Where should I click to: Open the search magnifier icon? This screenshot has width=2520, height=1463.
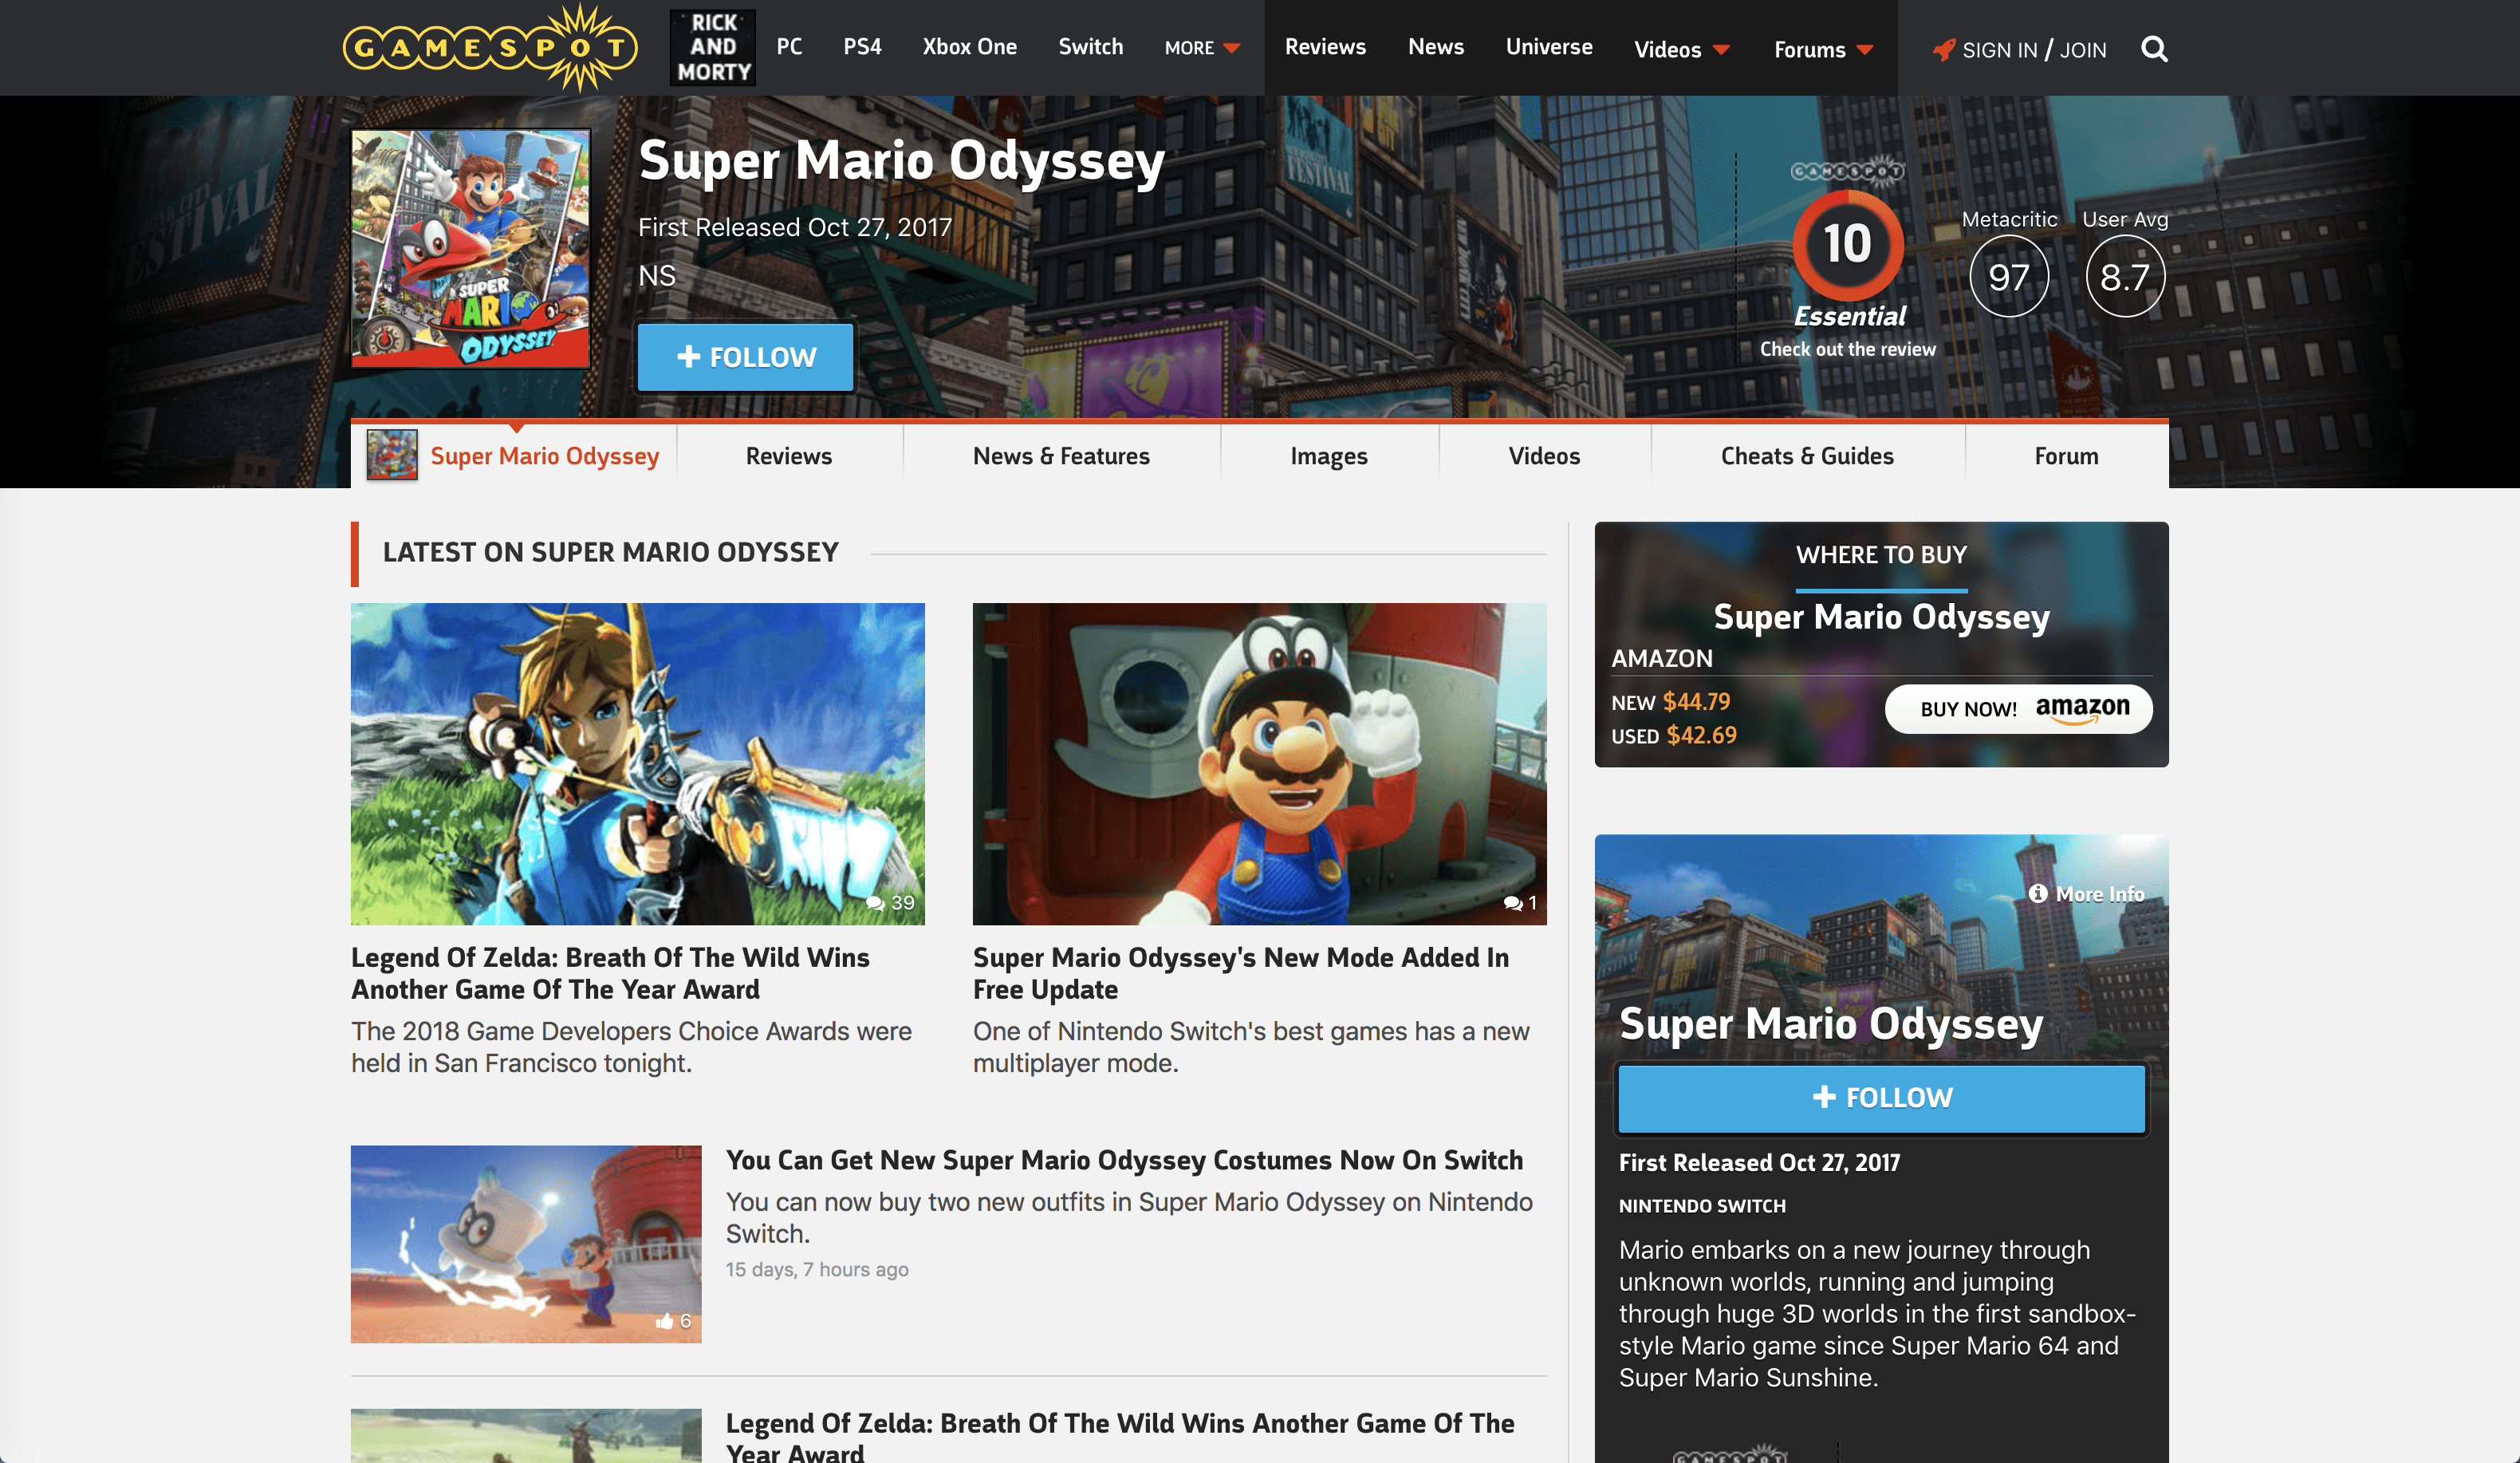tap(2155, 49)
